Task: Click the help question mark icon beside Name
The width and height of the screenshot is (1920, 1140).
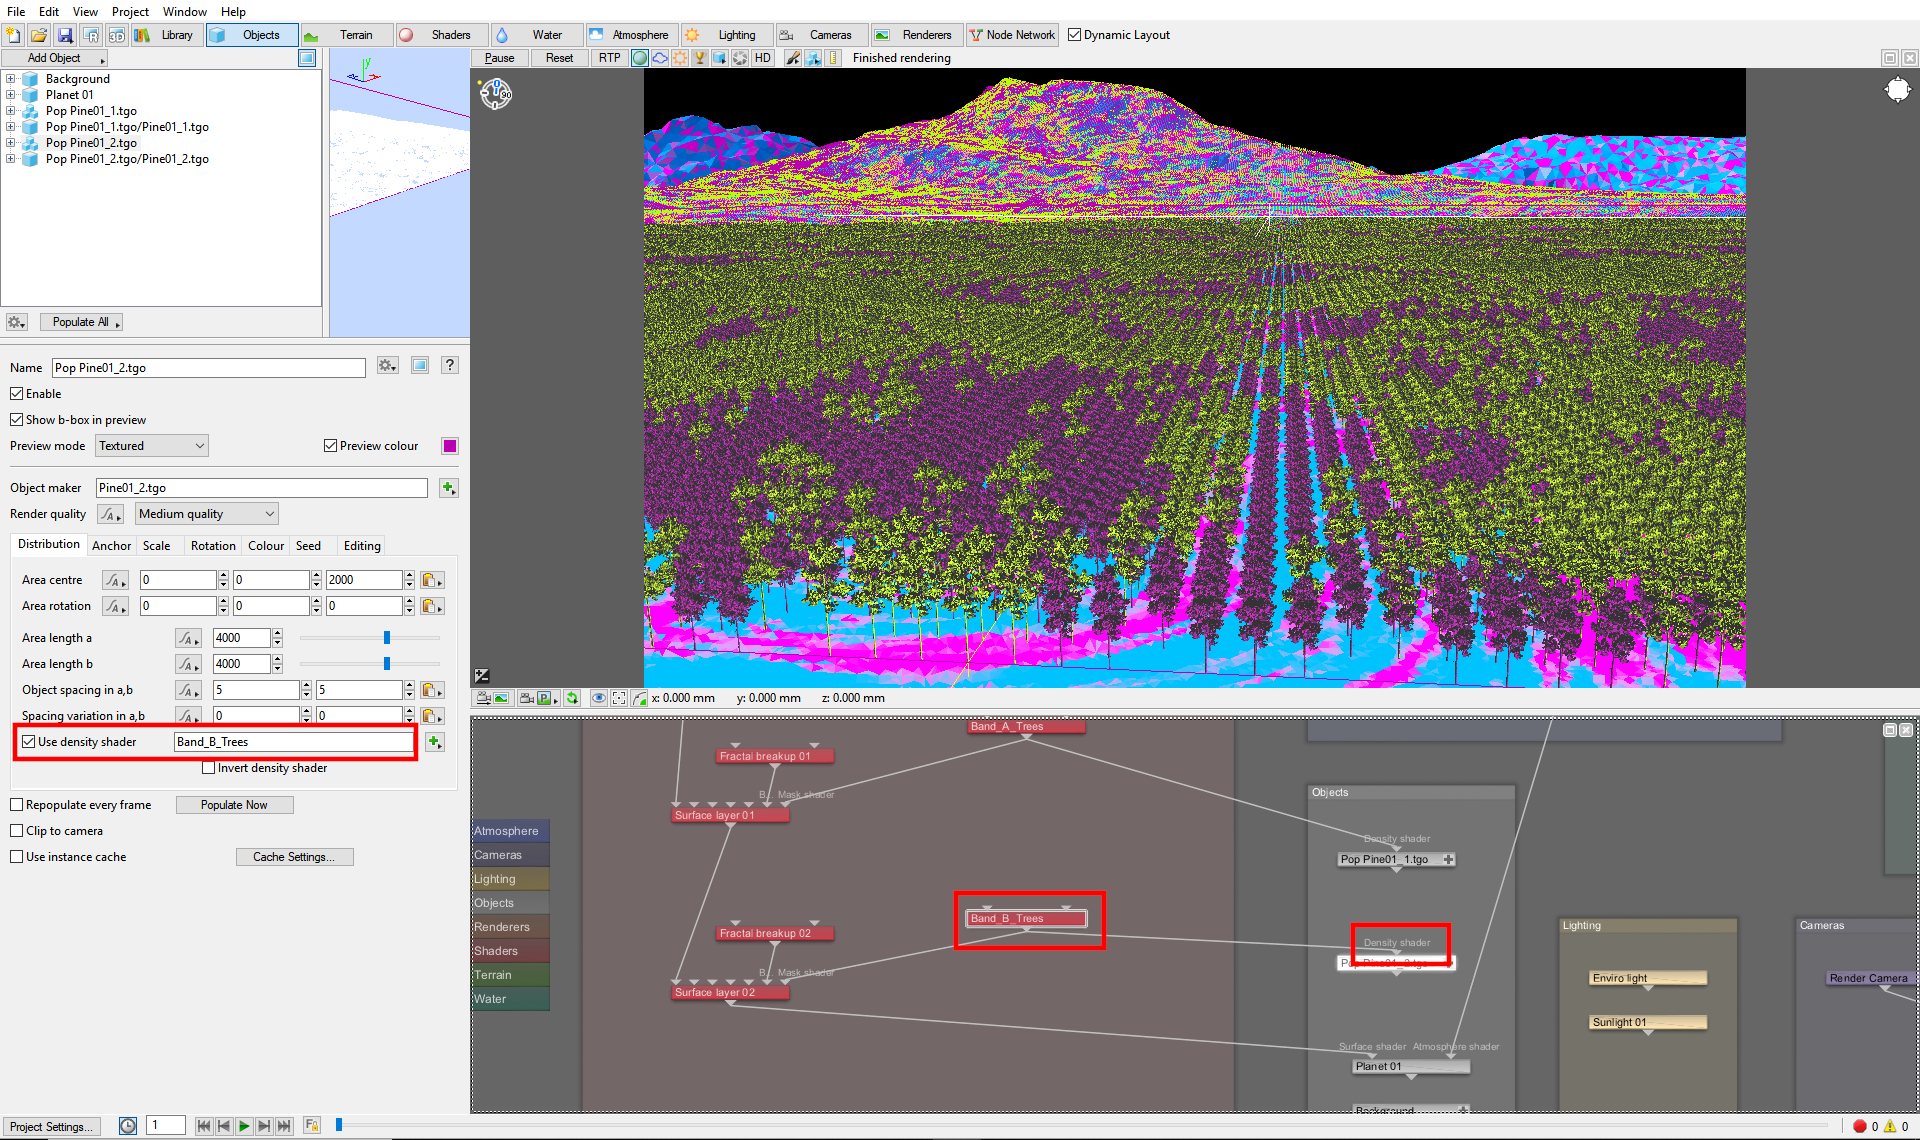Action: [x=450, y=365]
